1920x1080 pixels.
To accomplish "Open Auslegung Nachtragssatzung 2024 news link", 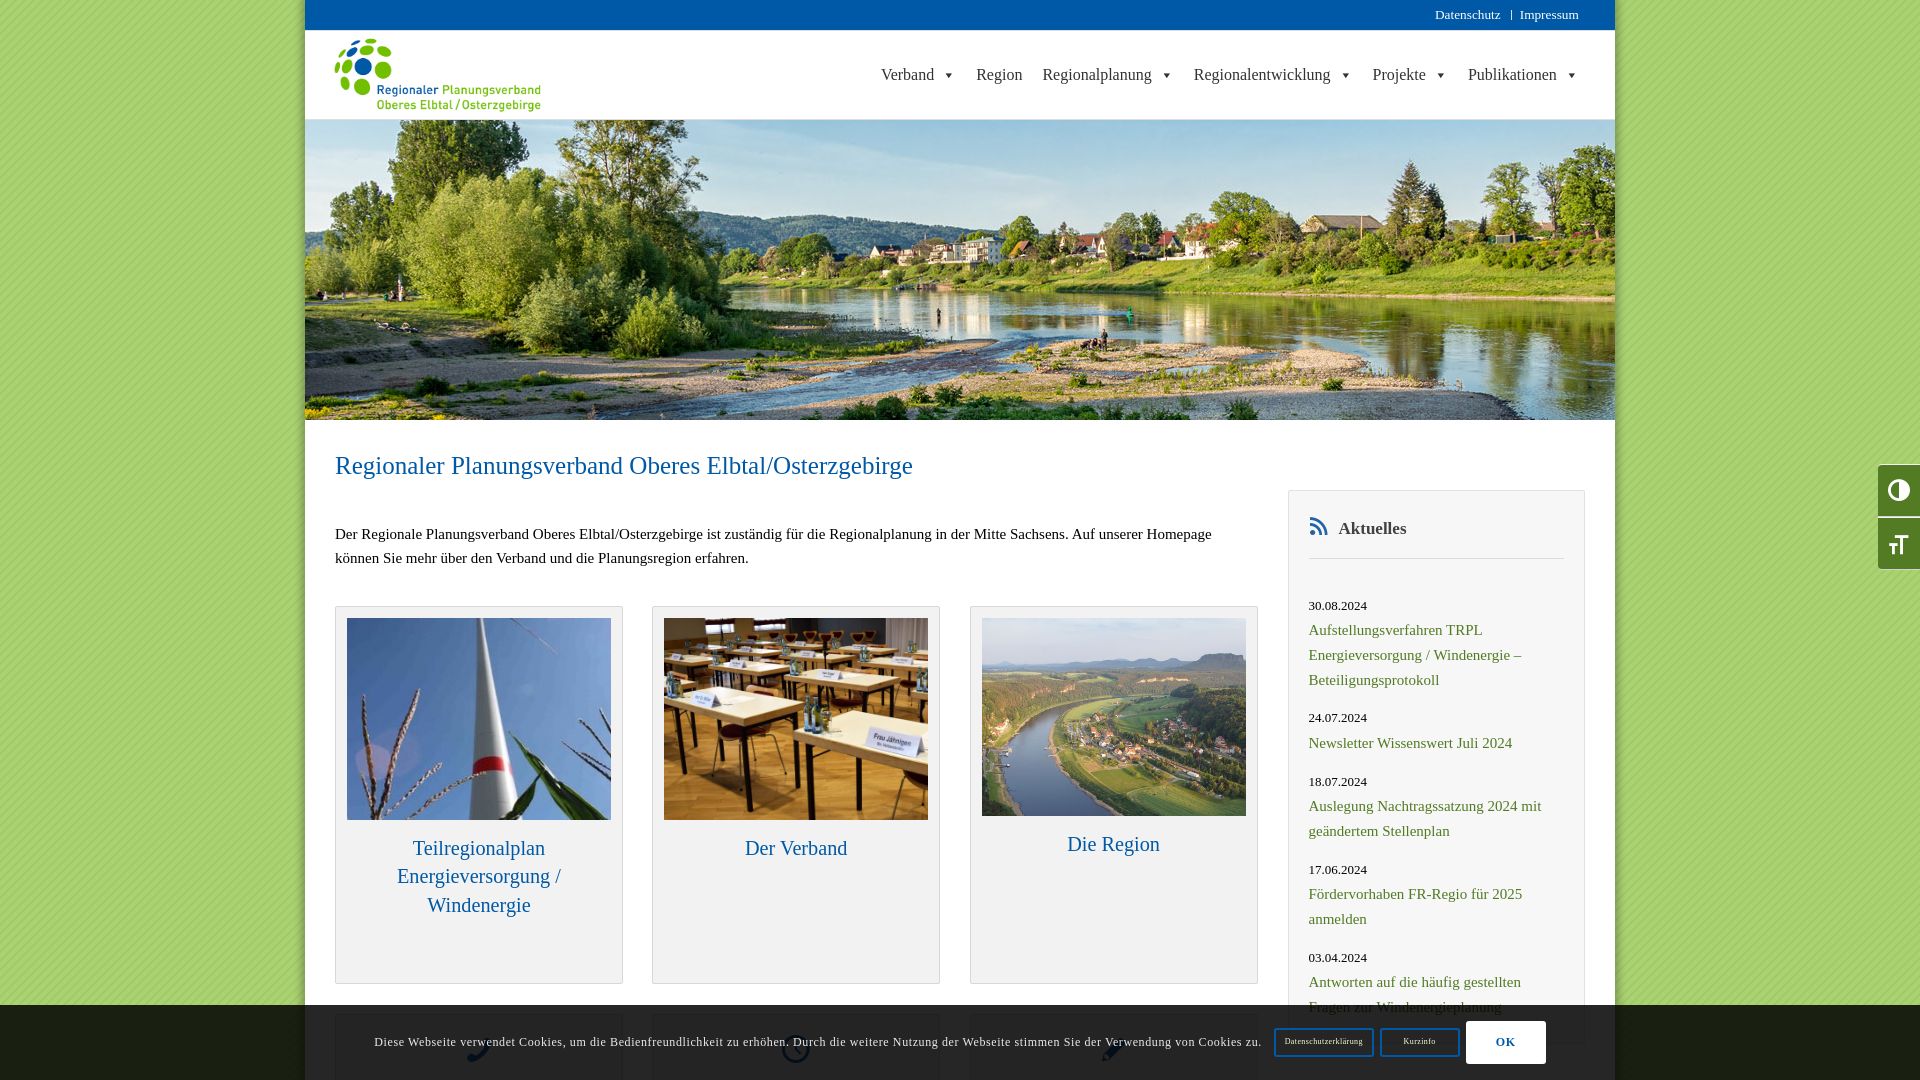I will coord(1425,819).
